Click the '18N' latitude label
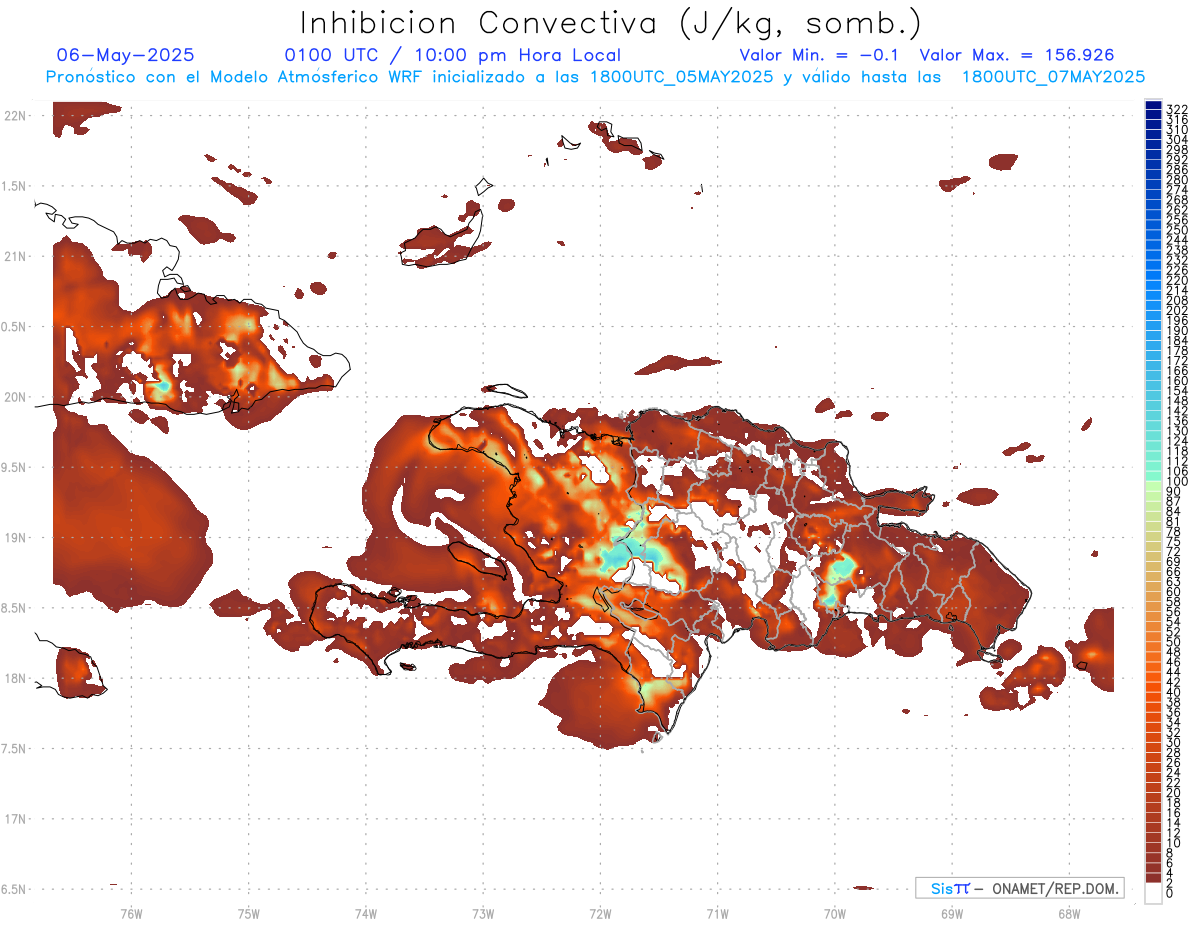 tap(15, 678)
